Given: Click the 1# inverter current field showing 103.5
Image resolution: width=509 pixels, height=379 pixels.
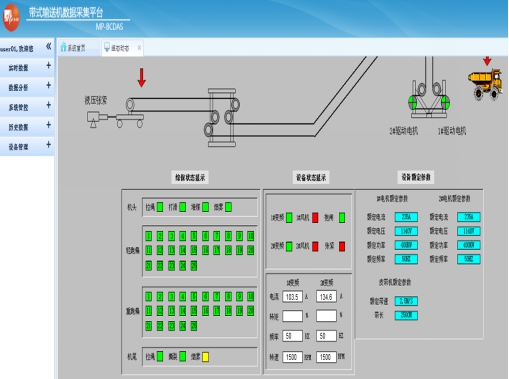Looking at the screenshot, I should point(292,297).
